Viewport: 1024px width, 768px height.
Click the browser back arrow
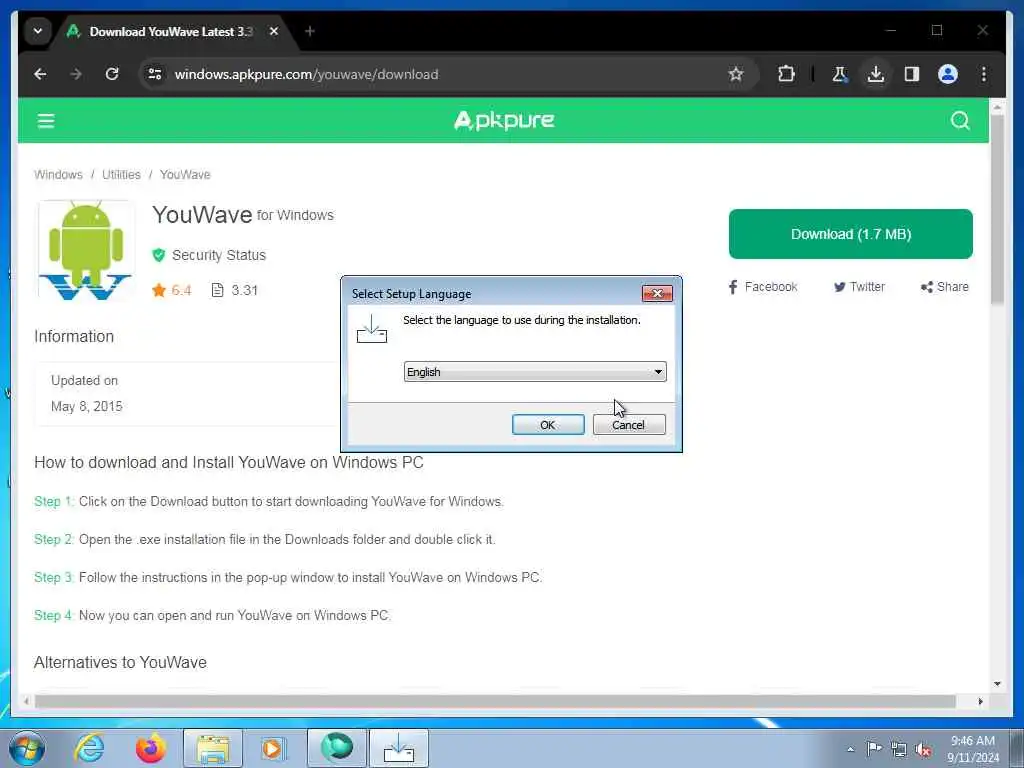40,74
